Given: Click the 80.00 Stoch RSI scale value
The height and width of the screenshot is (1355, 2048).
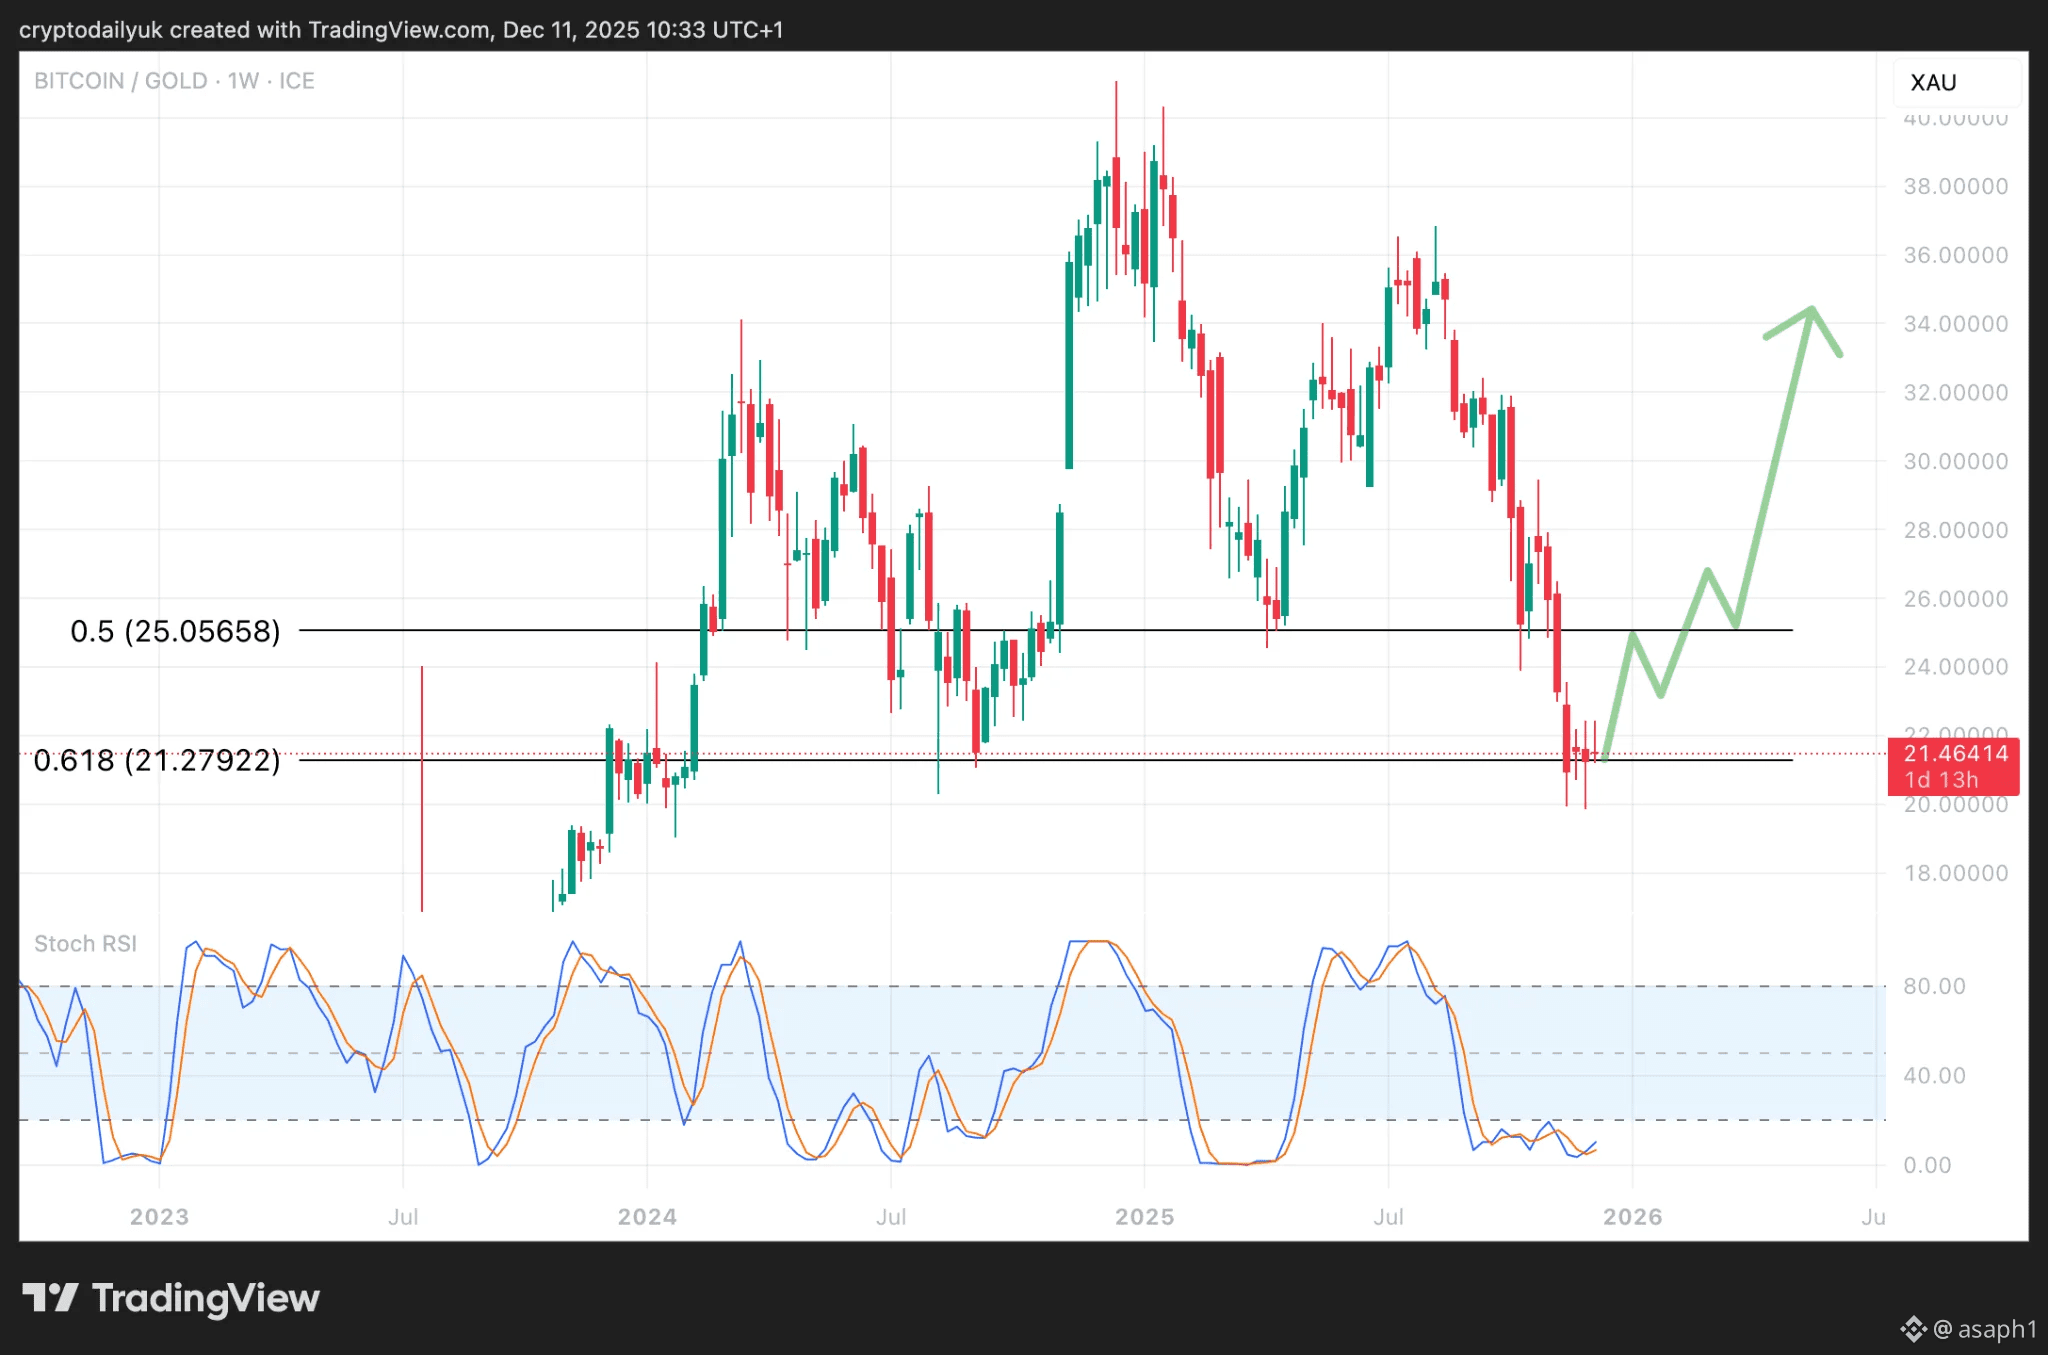Looking at the screenshot, I should point(1934,987).
